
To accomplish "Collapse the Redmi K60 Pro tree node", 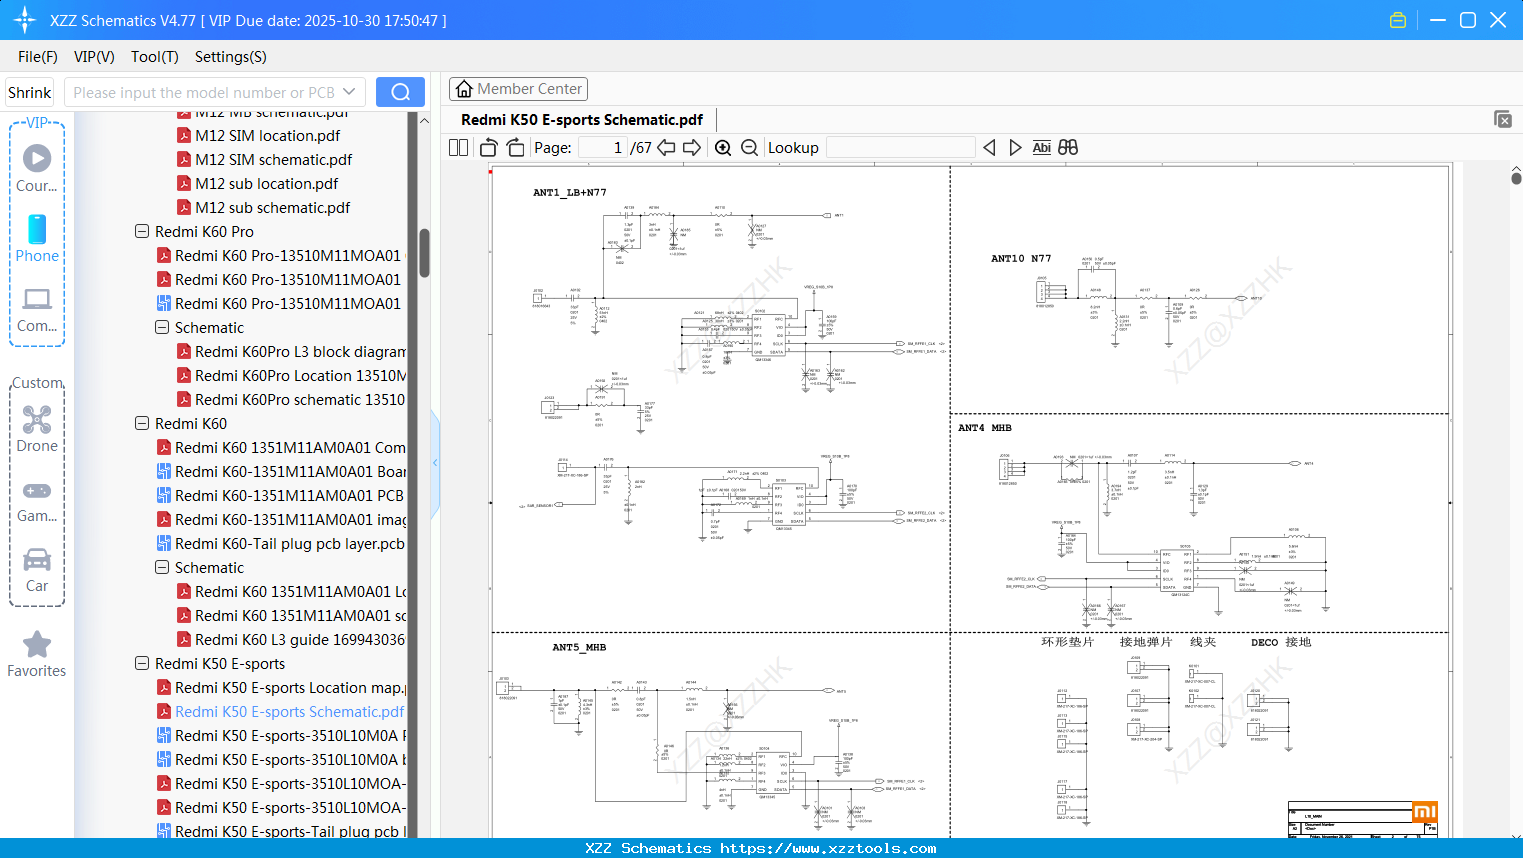I will tap(141, 231).
